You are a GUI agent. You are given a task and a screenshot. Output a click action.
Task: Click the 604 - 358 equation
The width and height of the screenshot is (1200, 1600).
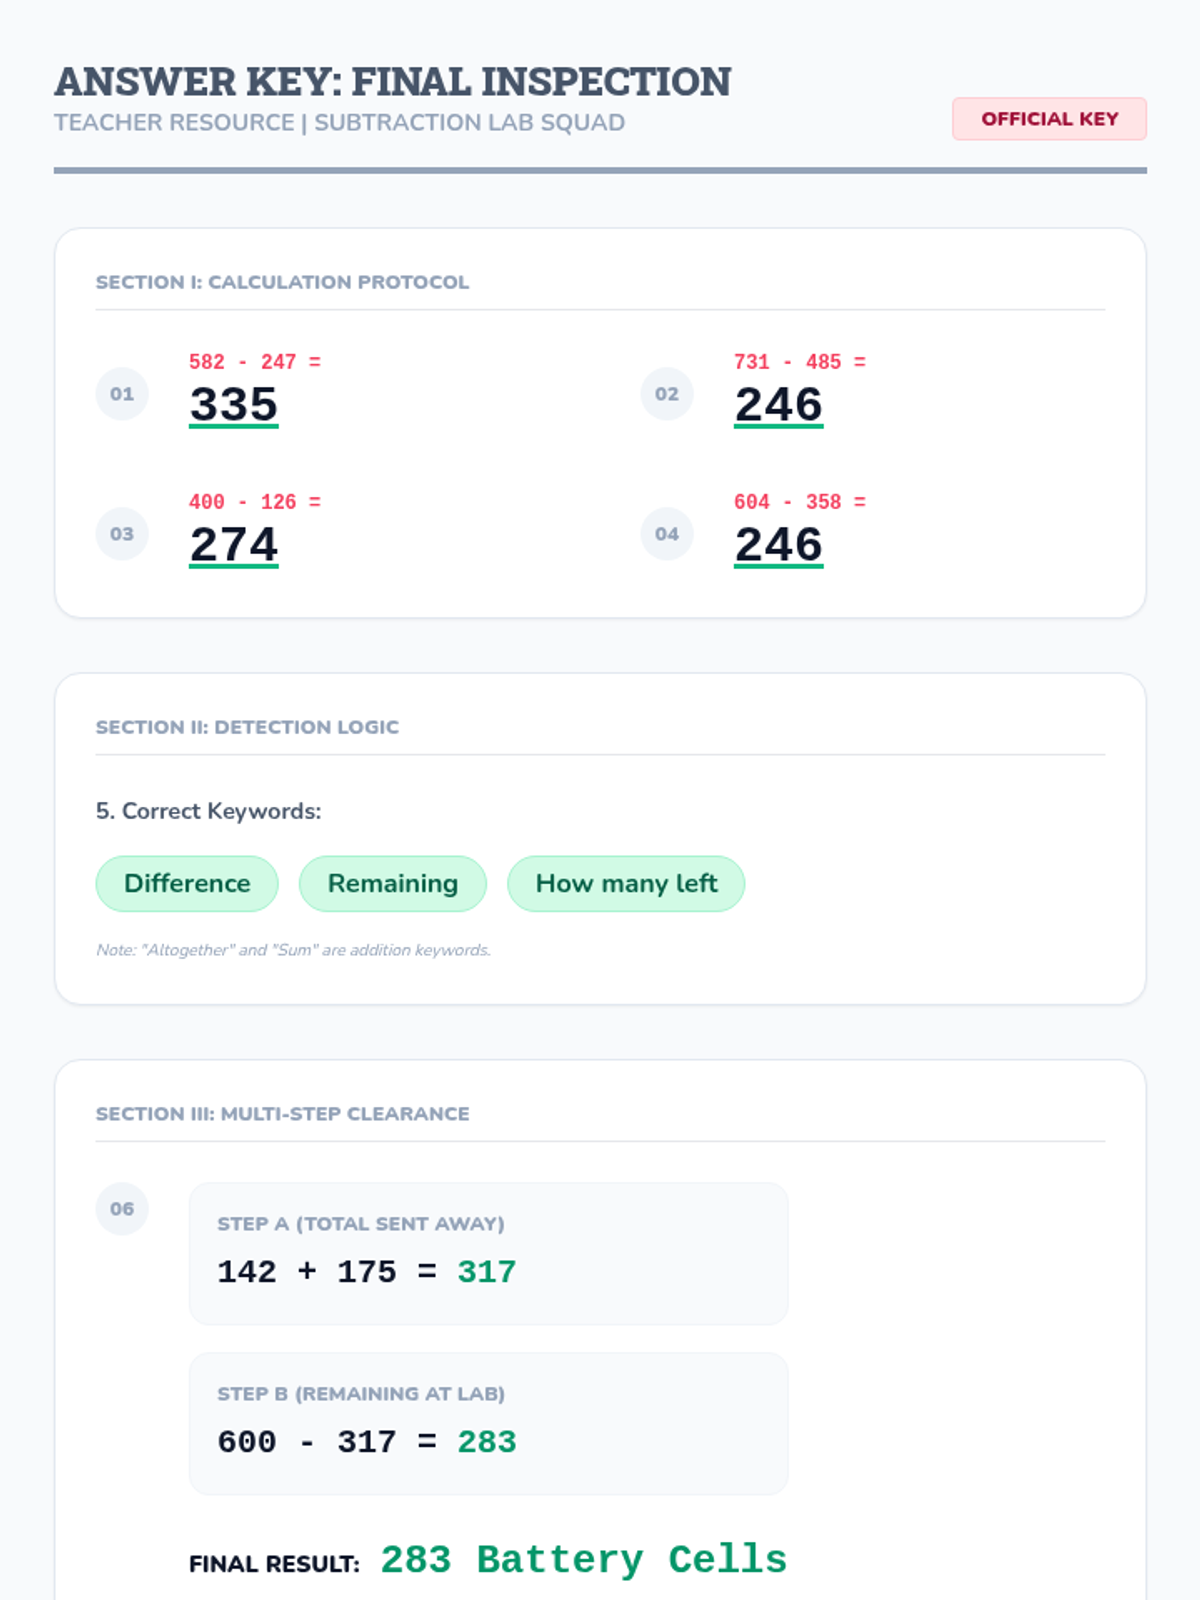(x=799, y=502)
